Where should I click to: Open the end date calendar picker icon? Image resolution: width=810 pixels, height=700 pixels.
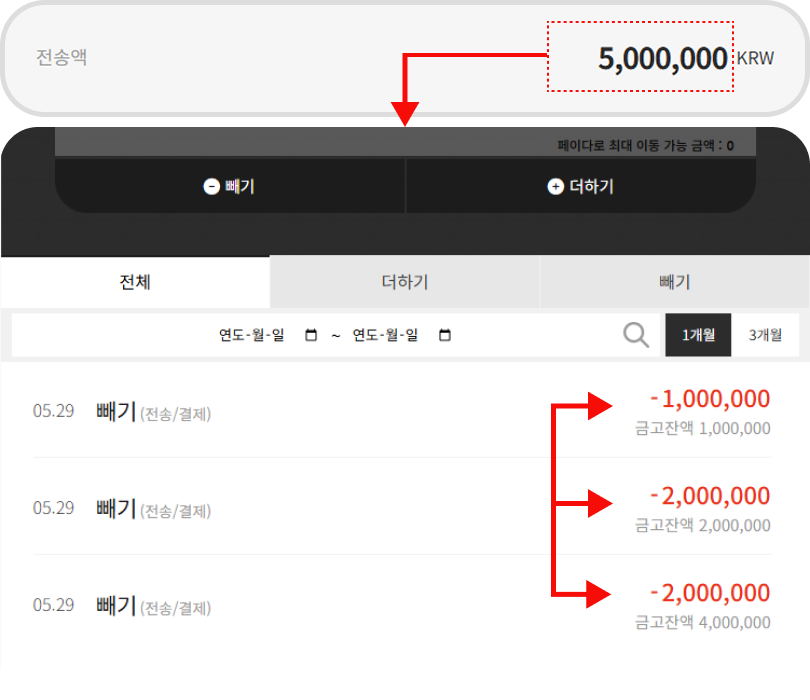pos(445,335)
